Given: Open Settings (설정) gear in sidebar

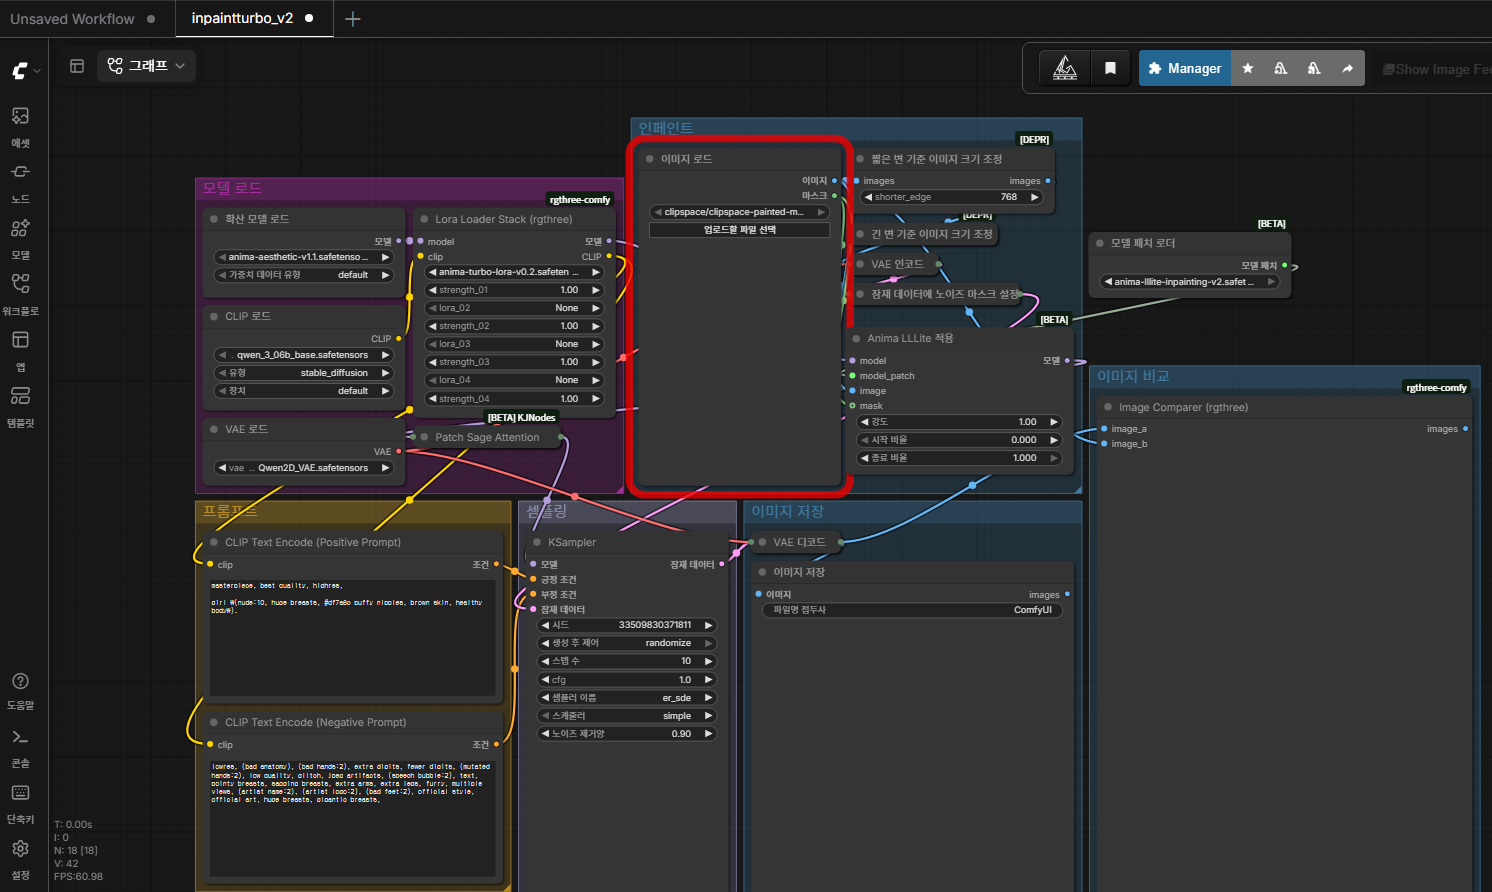Looking at the screenshot, I should (x=20, y=858).
